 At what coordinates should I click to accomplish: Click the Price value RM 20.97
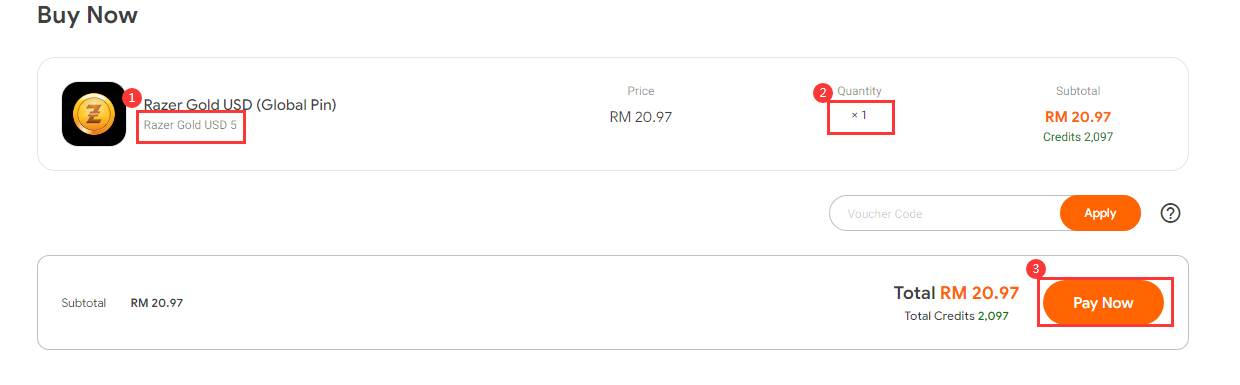pyautogui.click(x=640, y=117)
